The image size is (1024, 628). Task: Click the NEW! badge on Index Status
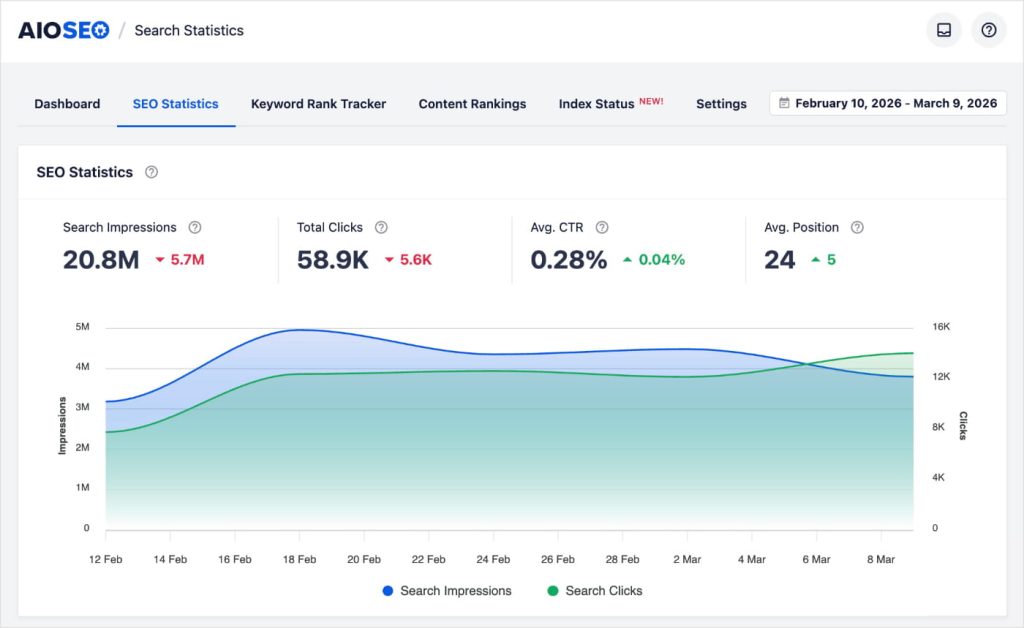pos(651,101)
